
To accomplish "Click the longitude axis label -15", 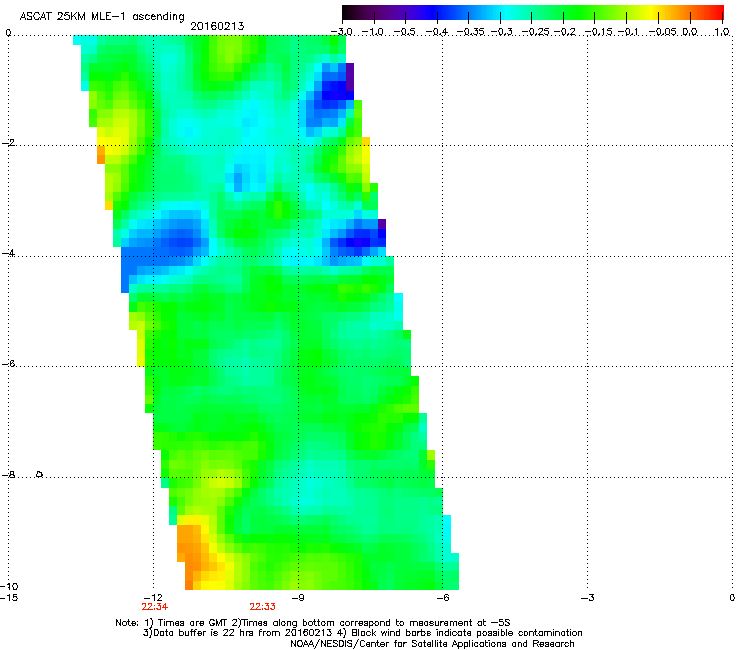I will [9, 598].
